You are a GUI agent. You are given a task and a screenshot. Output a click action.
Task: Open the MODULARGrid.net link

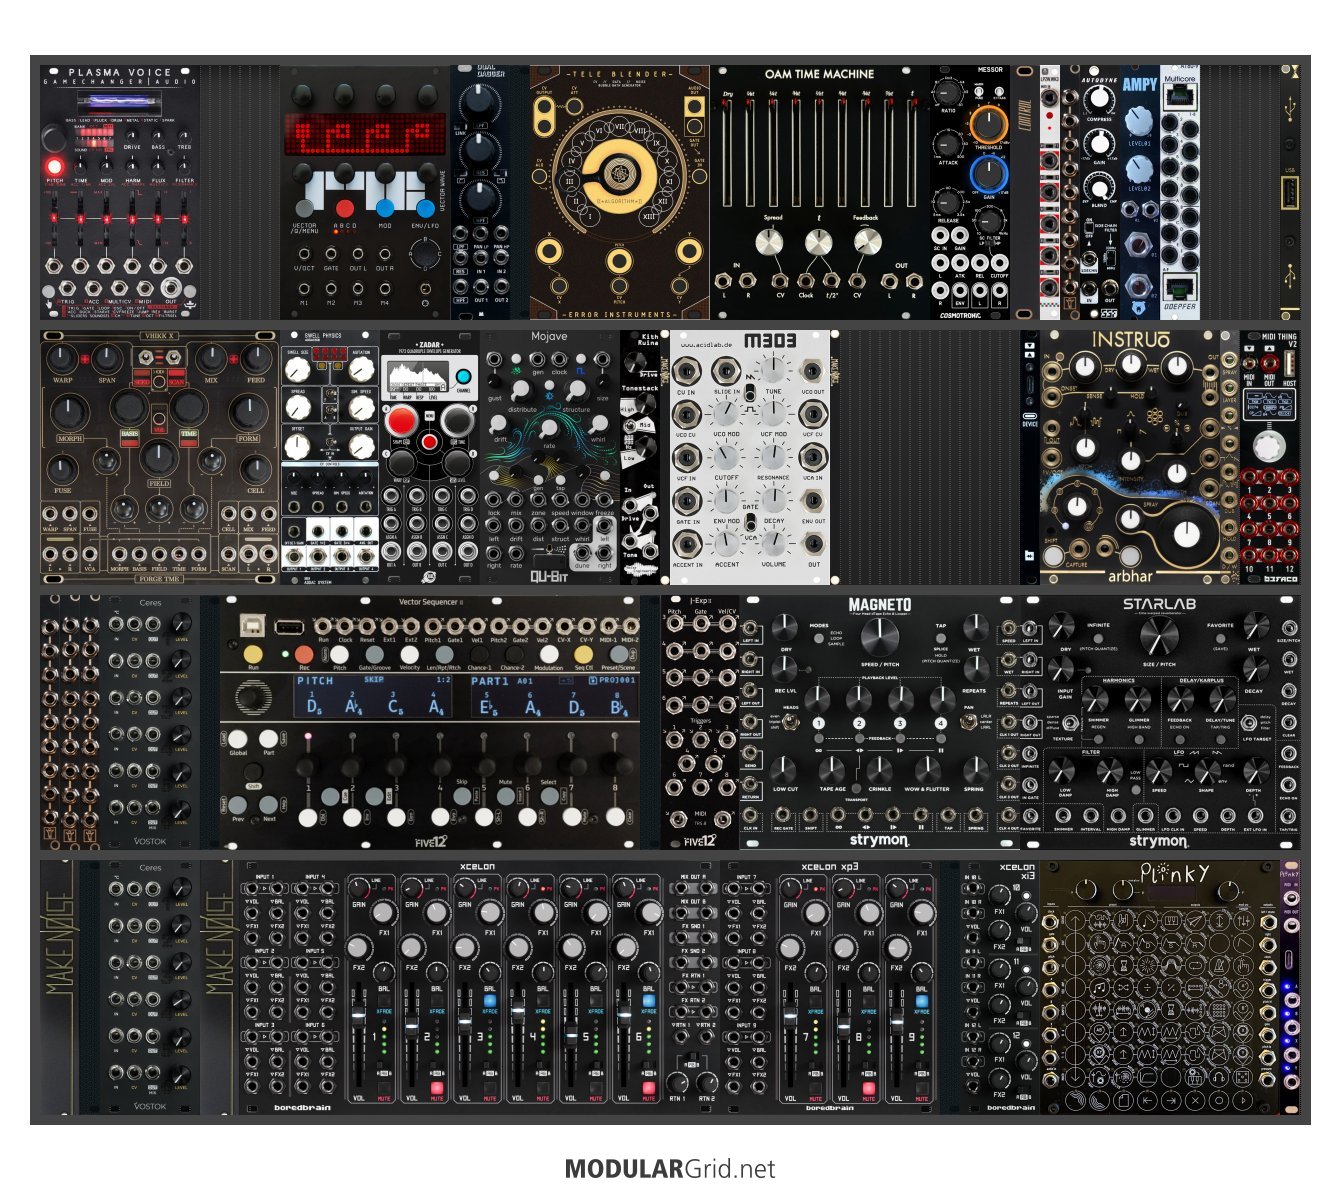(x=670, y=1169)
